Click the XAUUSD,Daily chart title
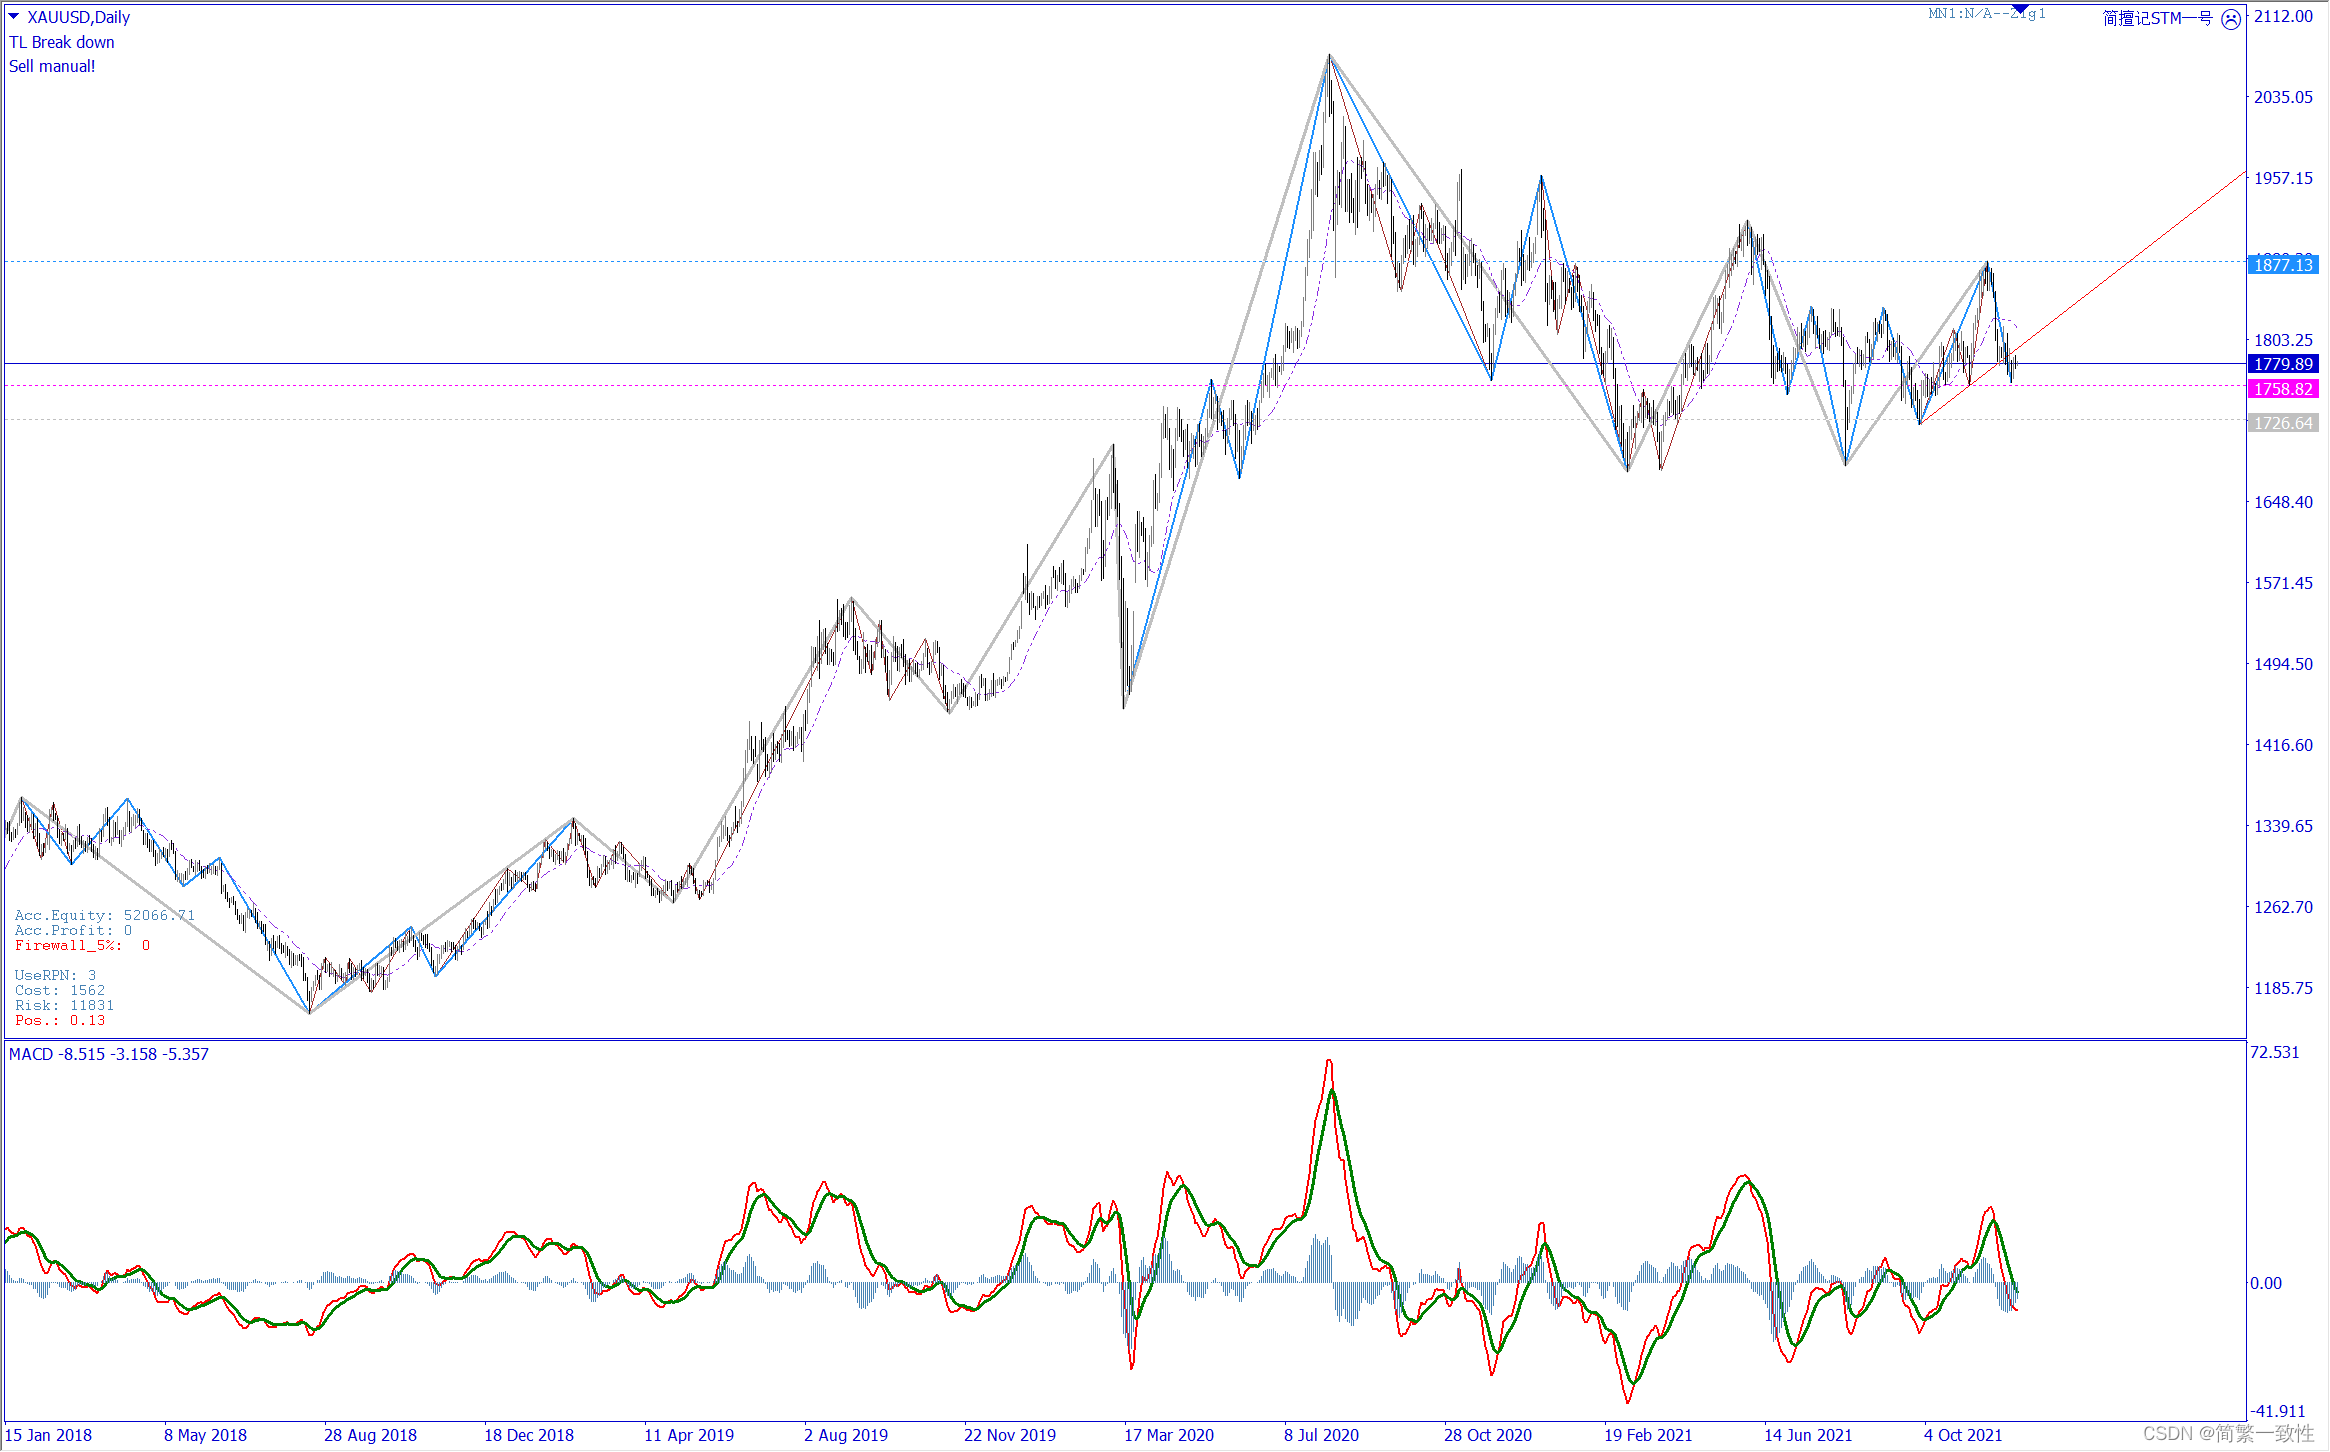This screenshot has height=1452, width=2330. pyautogui.click(x=78, y=17)
